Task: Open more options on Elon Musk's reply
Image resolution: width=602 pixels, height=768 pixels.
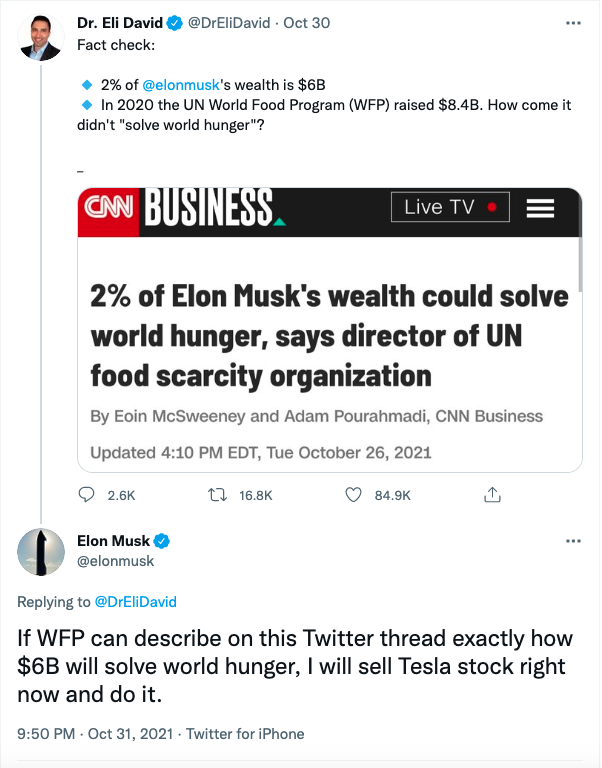Action: pyautogui.click(x=573, y=541)
